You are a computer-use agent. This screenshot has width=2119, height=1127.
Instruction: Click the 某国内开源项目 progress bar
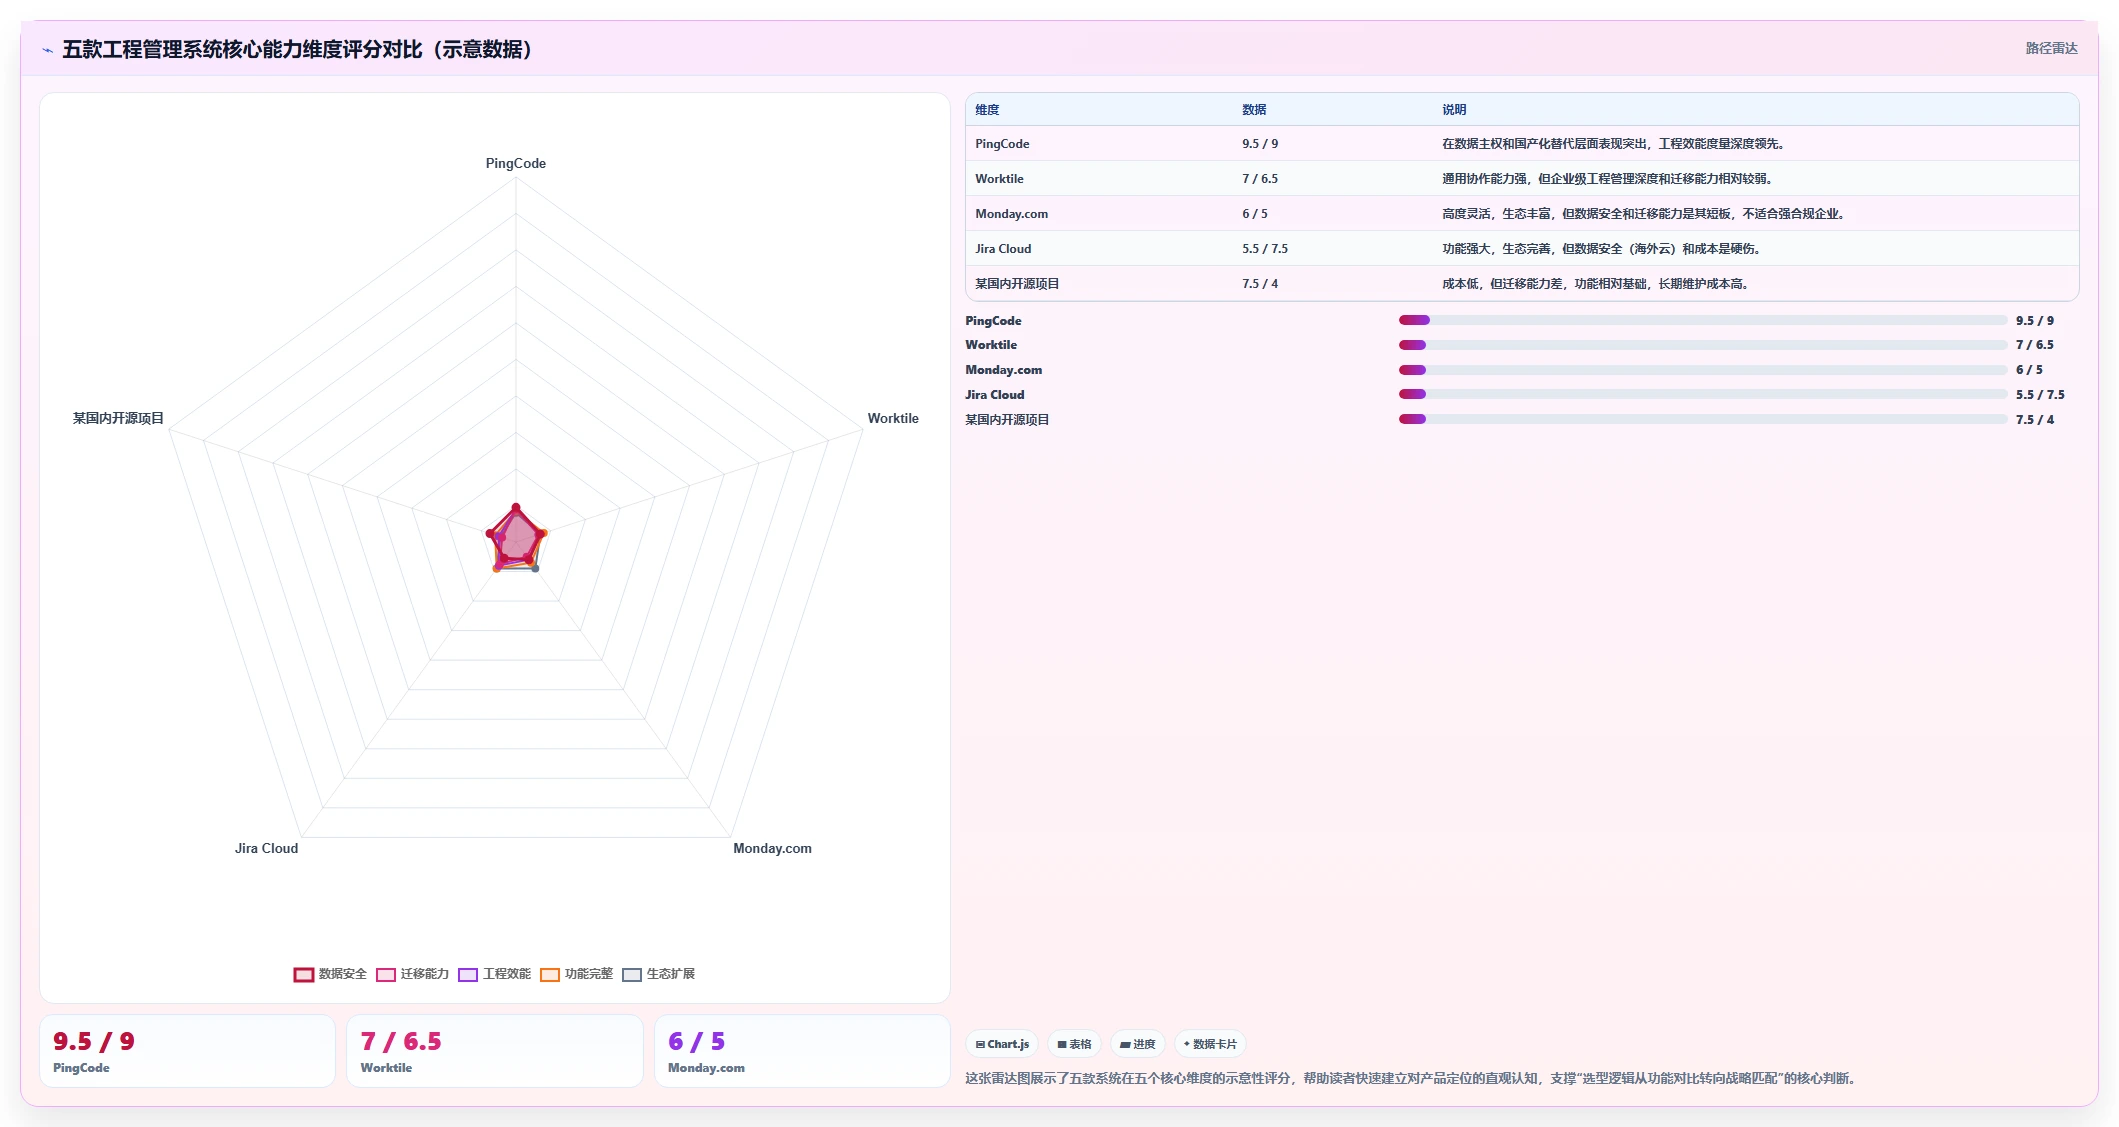(x=1703, y=419)
